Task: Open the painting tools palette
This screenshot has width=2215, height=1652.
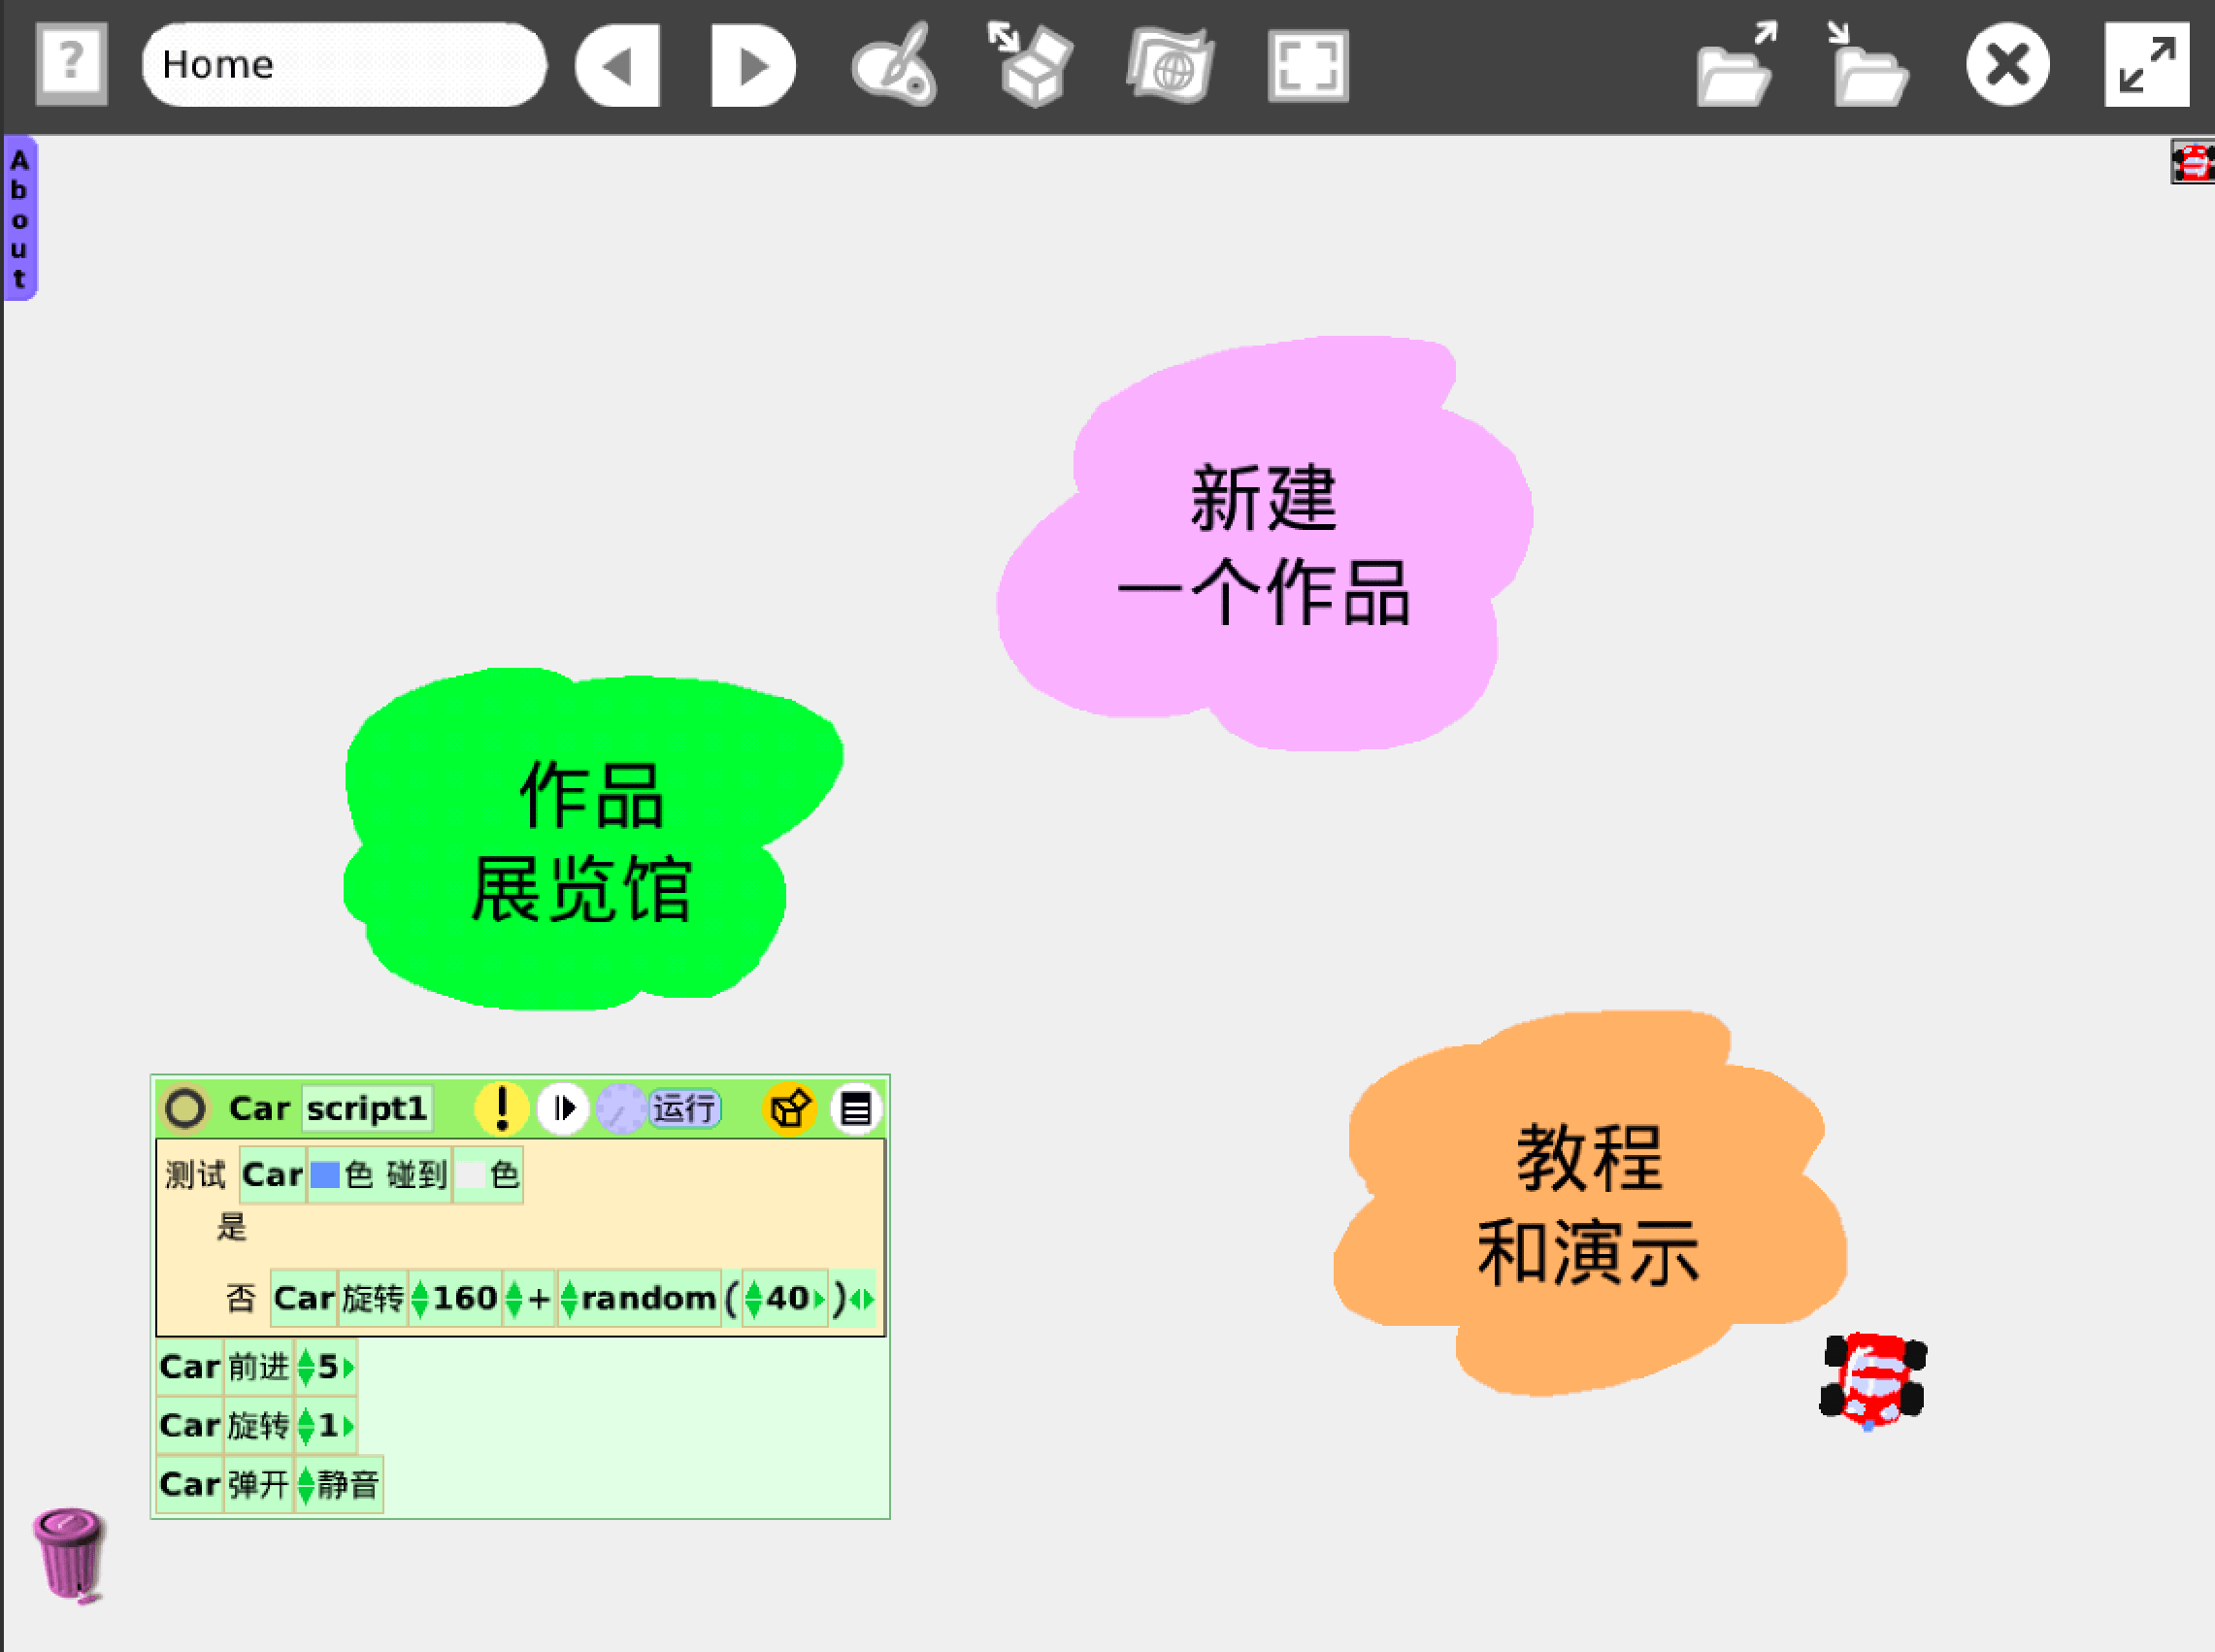Action: tap(895, 65)
